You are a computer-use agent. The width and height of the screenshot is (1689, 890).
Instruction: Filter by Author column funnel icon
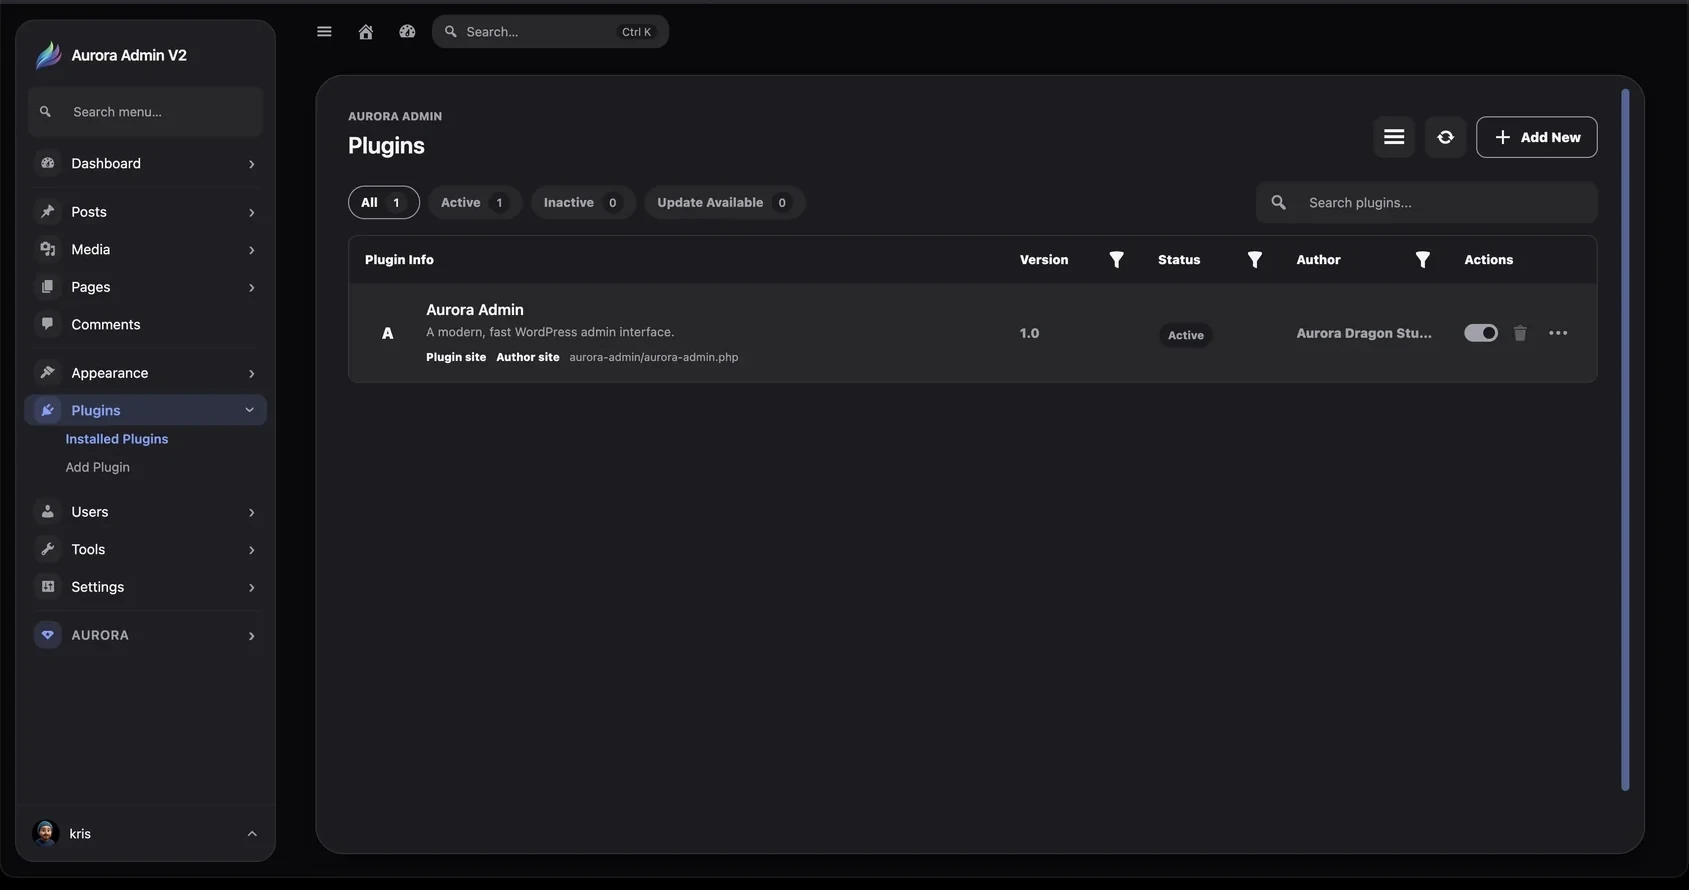click(x=1423, y=260)
